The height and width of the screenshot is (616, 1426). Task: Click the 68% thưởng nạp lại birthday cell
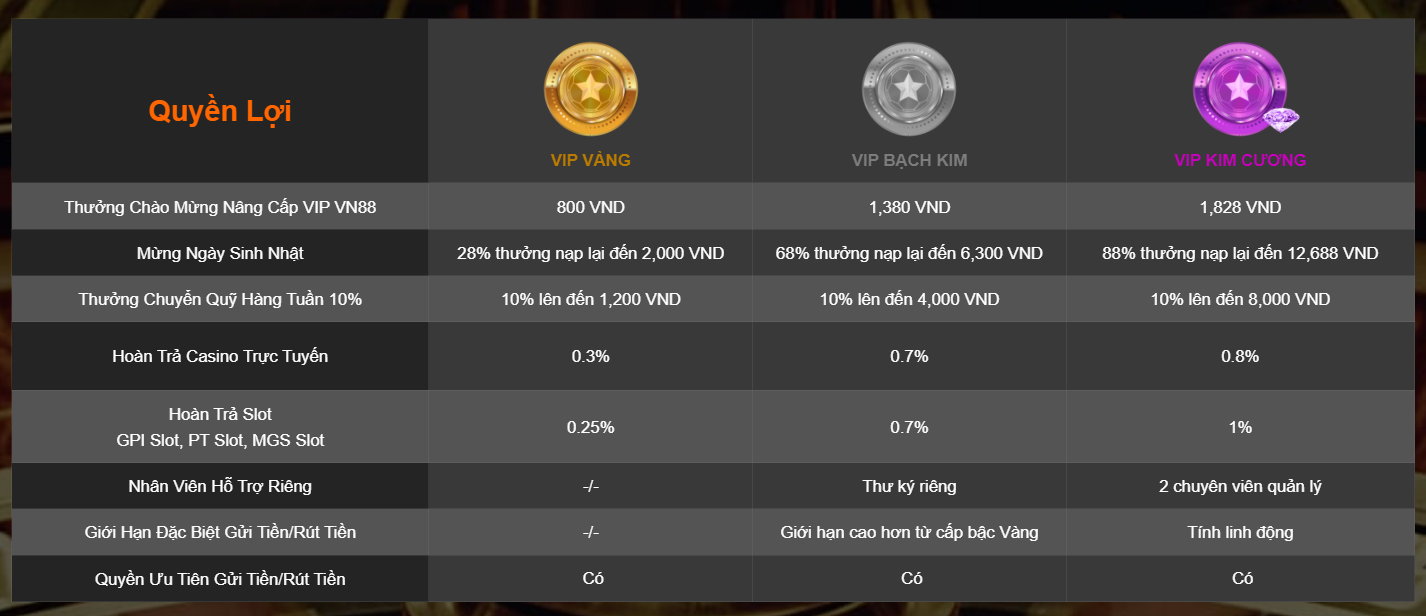tap(909, 254)
